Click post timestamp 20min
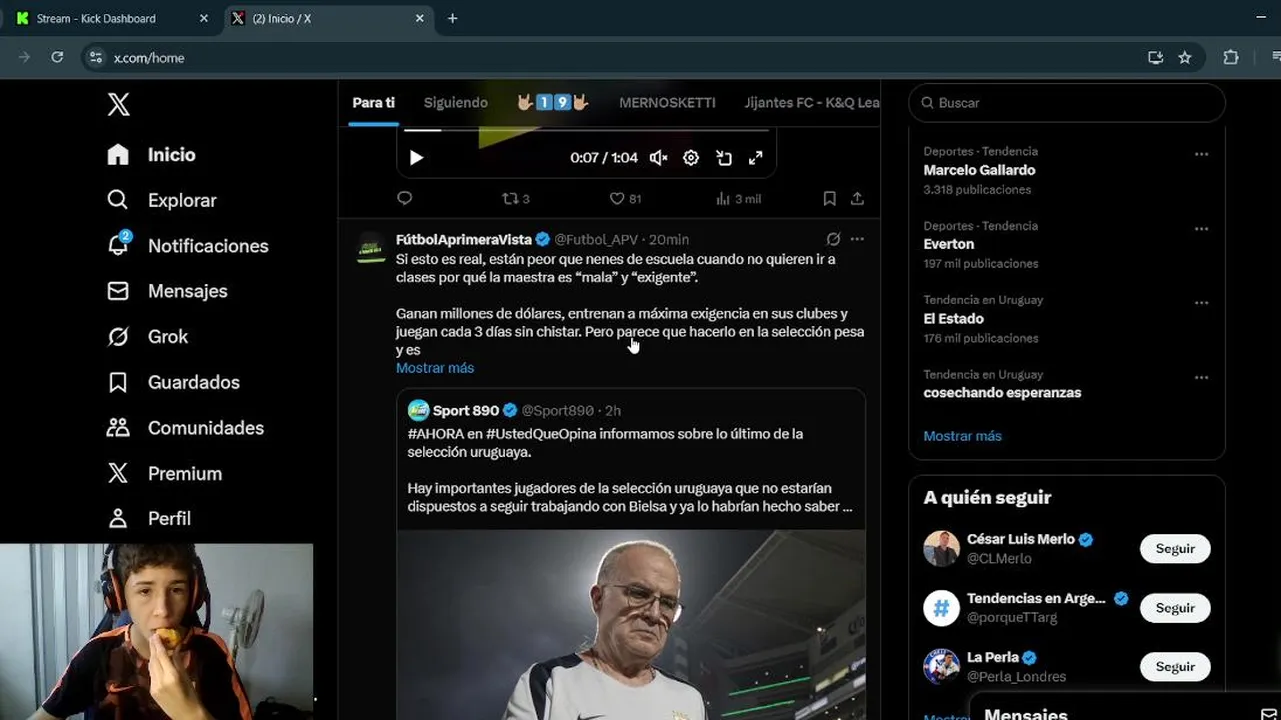1281x720 pixels. pyautogui.click(x=669, y=239)
